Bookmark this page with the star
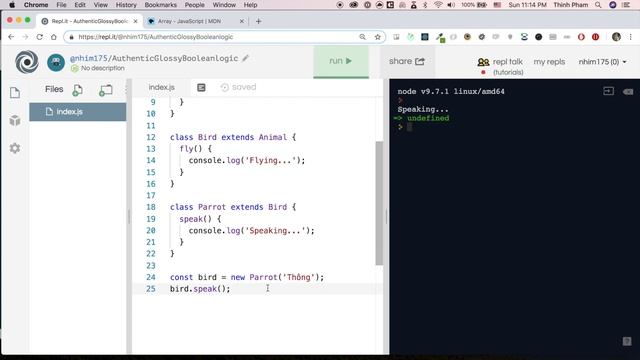The image size is (640, 360). (378, 37)
